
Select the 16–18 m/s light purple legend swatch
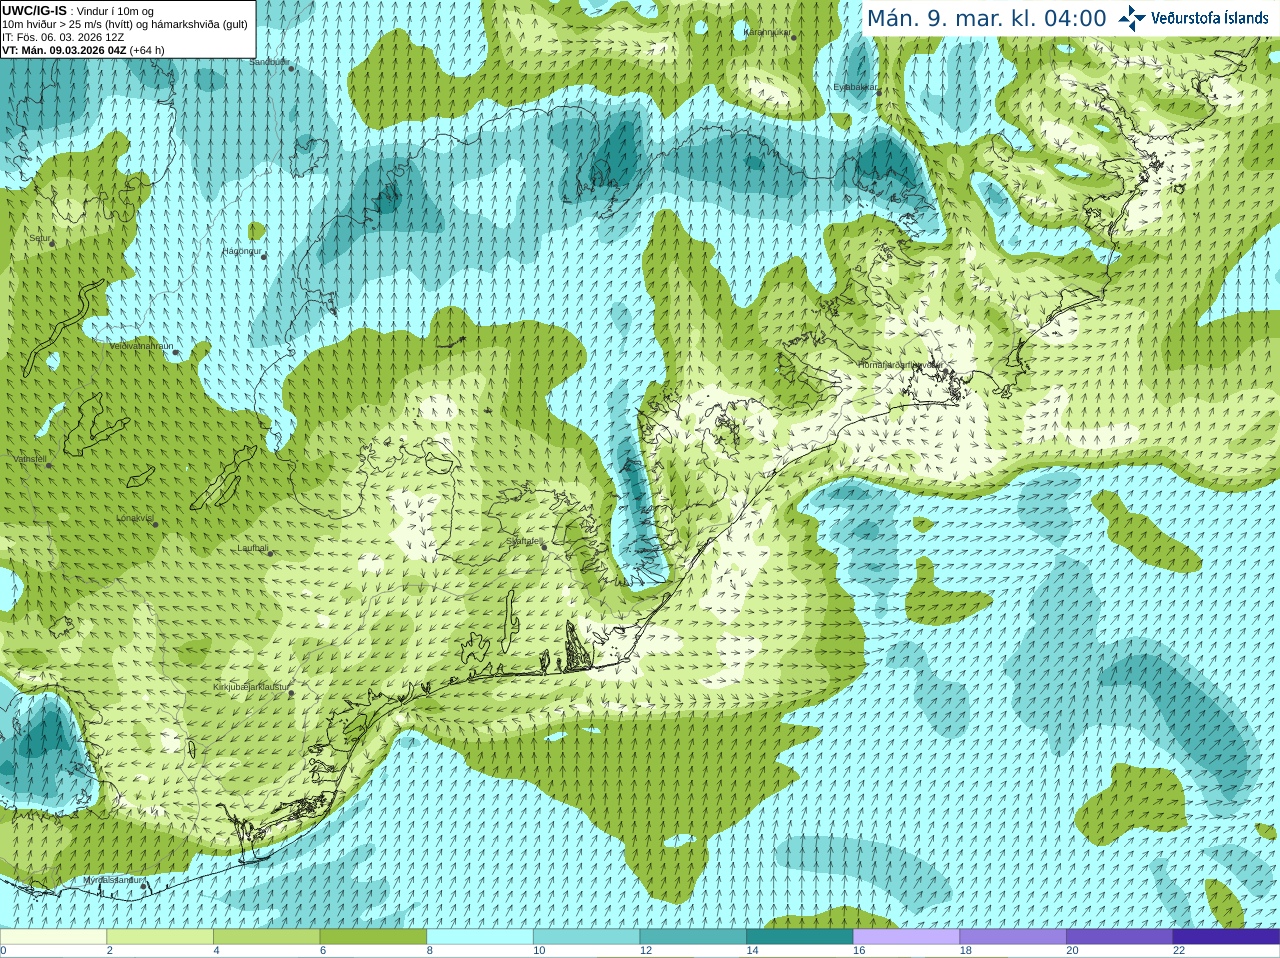[x=906, y=937]
